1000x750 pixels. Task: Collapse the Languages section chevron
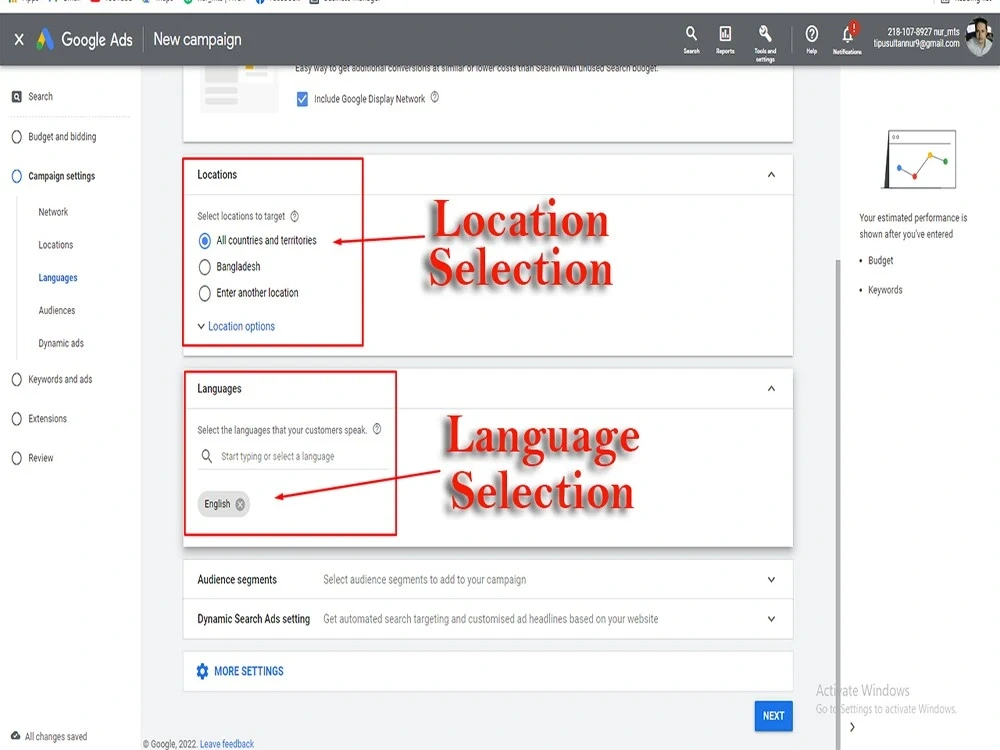pyautogui.click(x=771, y=388)
